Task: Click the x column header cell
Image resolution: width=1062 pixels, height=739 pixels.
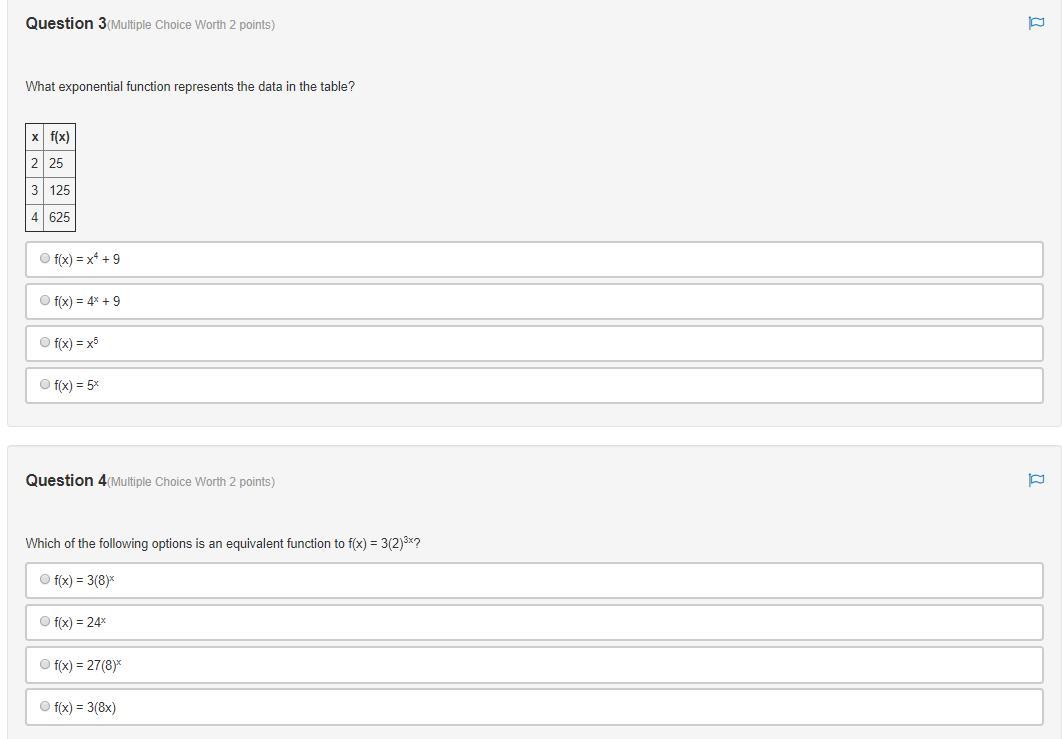Action: click(x=35, y=137)
